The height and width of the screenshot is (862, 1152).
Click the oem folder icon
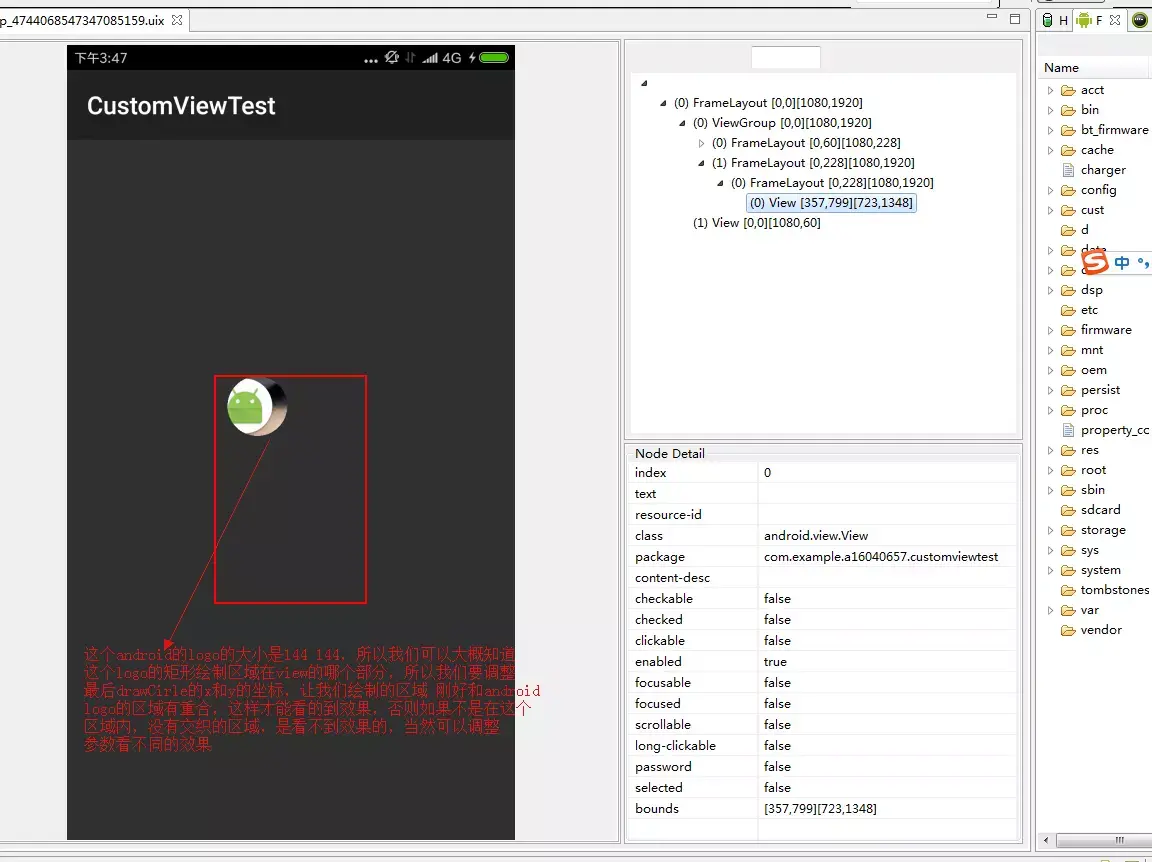[1068, 370]
